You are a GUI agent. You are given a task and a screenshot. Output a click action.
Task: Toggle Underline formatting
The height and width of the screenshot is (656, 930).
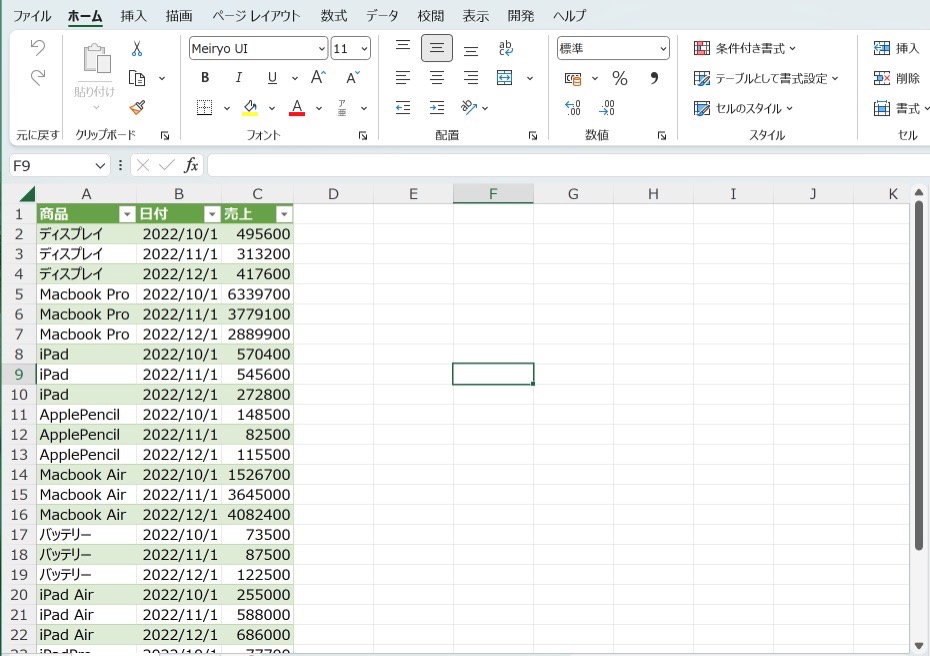(x=272, y=78)
